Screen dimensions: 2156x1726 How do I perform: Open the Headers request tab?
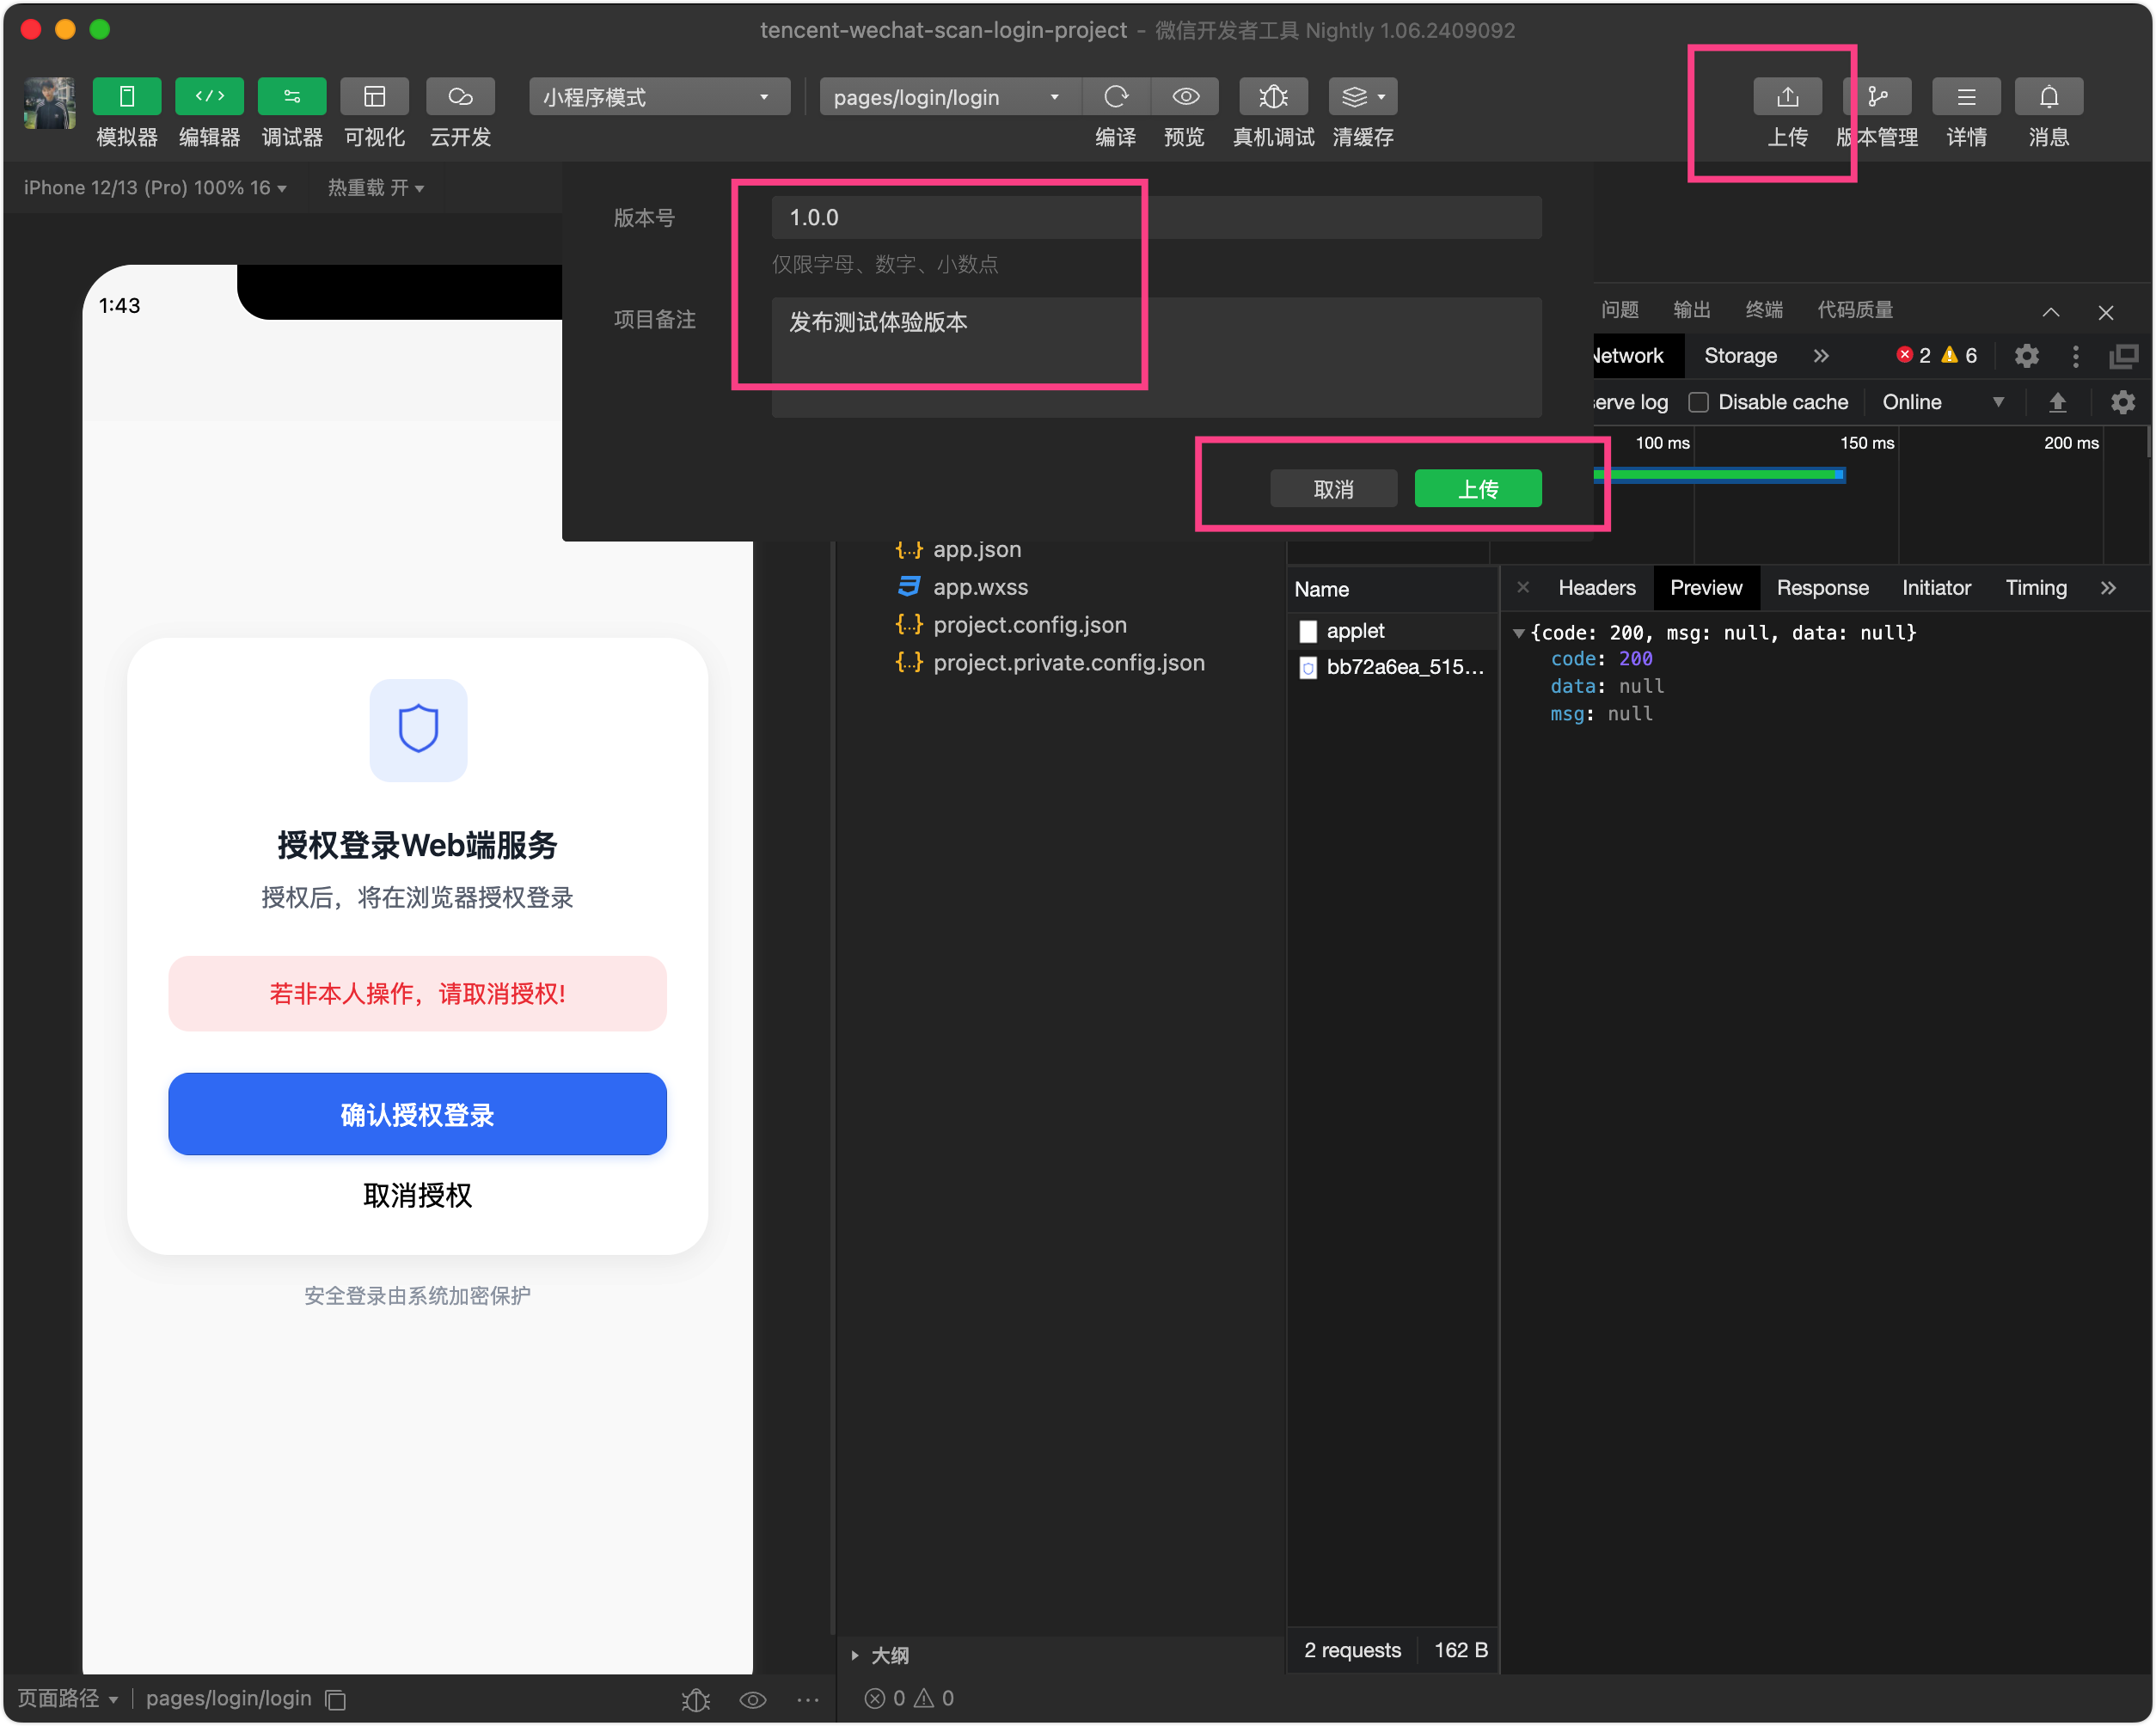[1597, 588]
